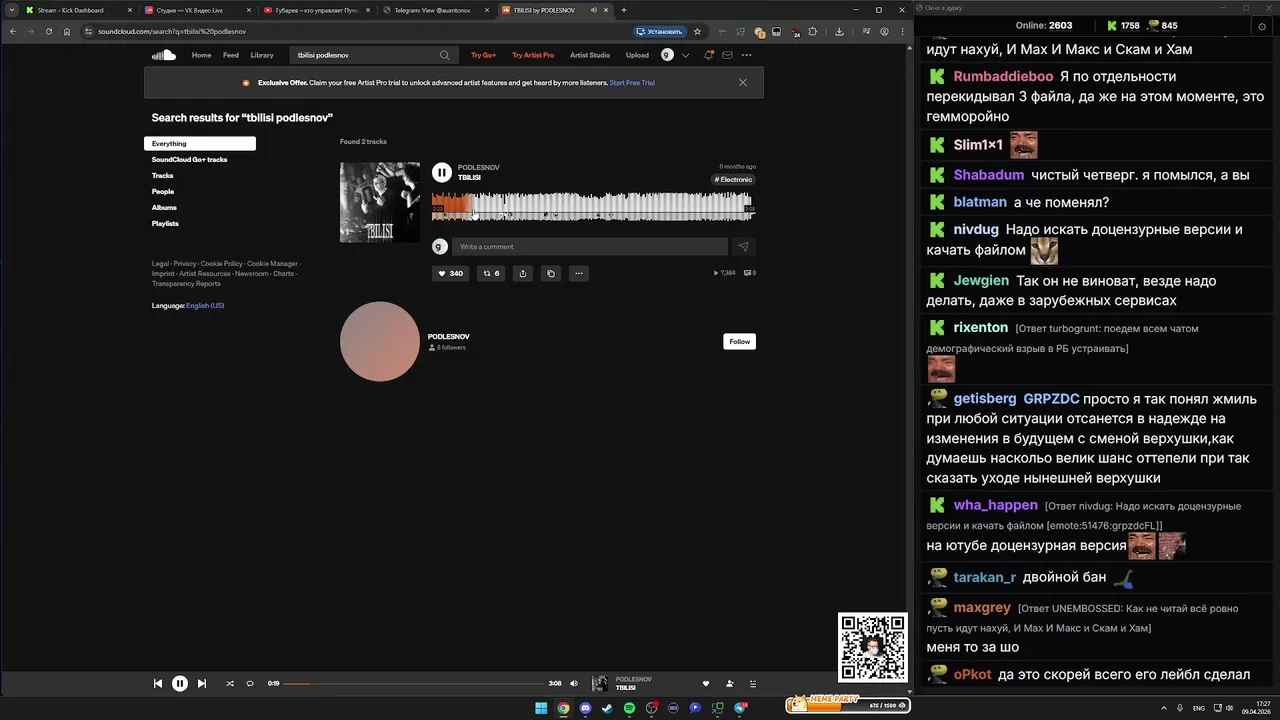The width and height of the screenshot is (1280, 720).
Task: Toggle shuffle in the bottom player
Action: pyautogui.click(x=230, y=683)
